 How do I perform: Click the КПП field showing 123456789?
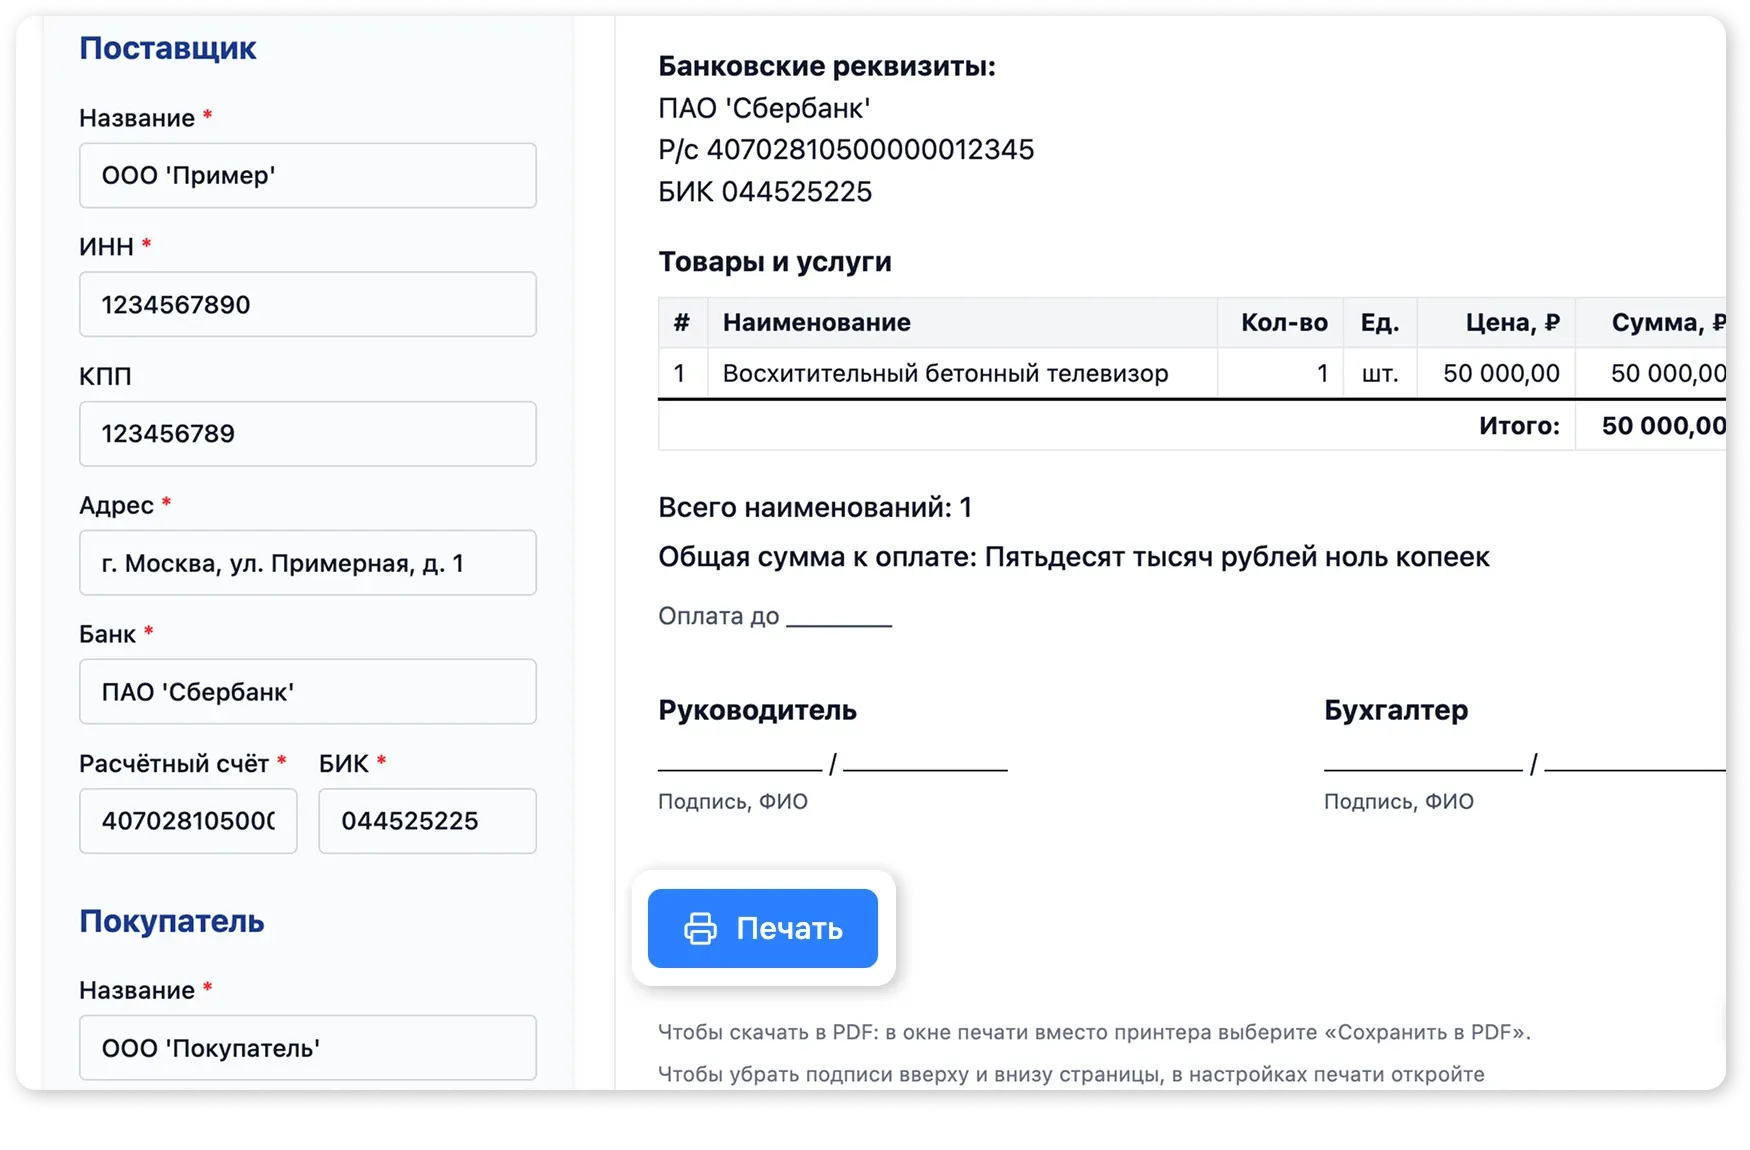(x=307, y=433)
